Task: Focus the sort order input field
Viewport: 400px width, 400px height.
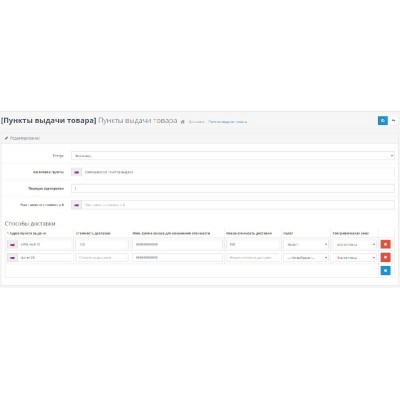Action: tap(233, 189)
